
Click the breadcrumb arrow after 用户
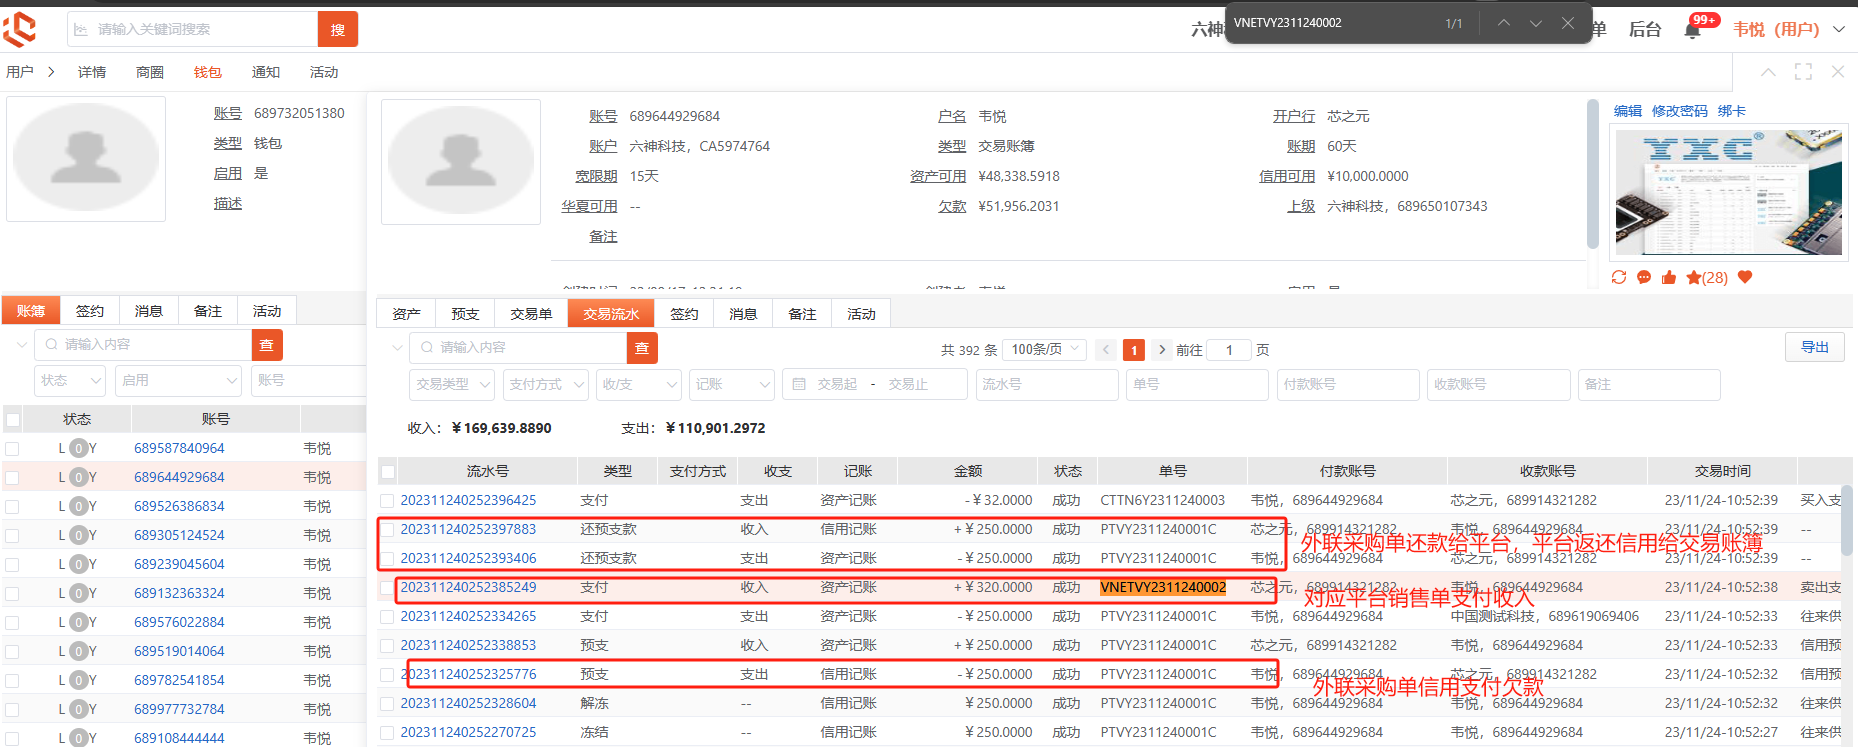click(51, 72)
